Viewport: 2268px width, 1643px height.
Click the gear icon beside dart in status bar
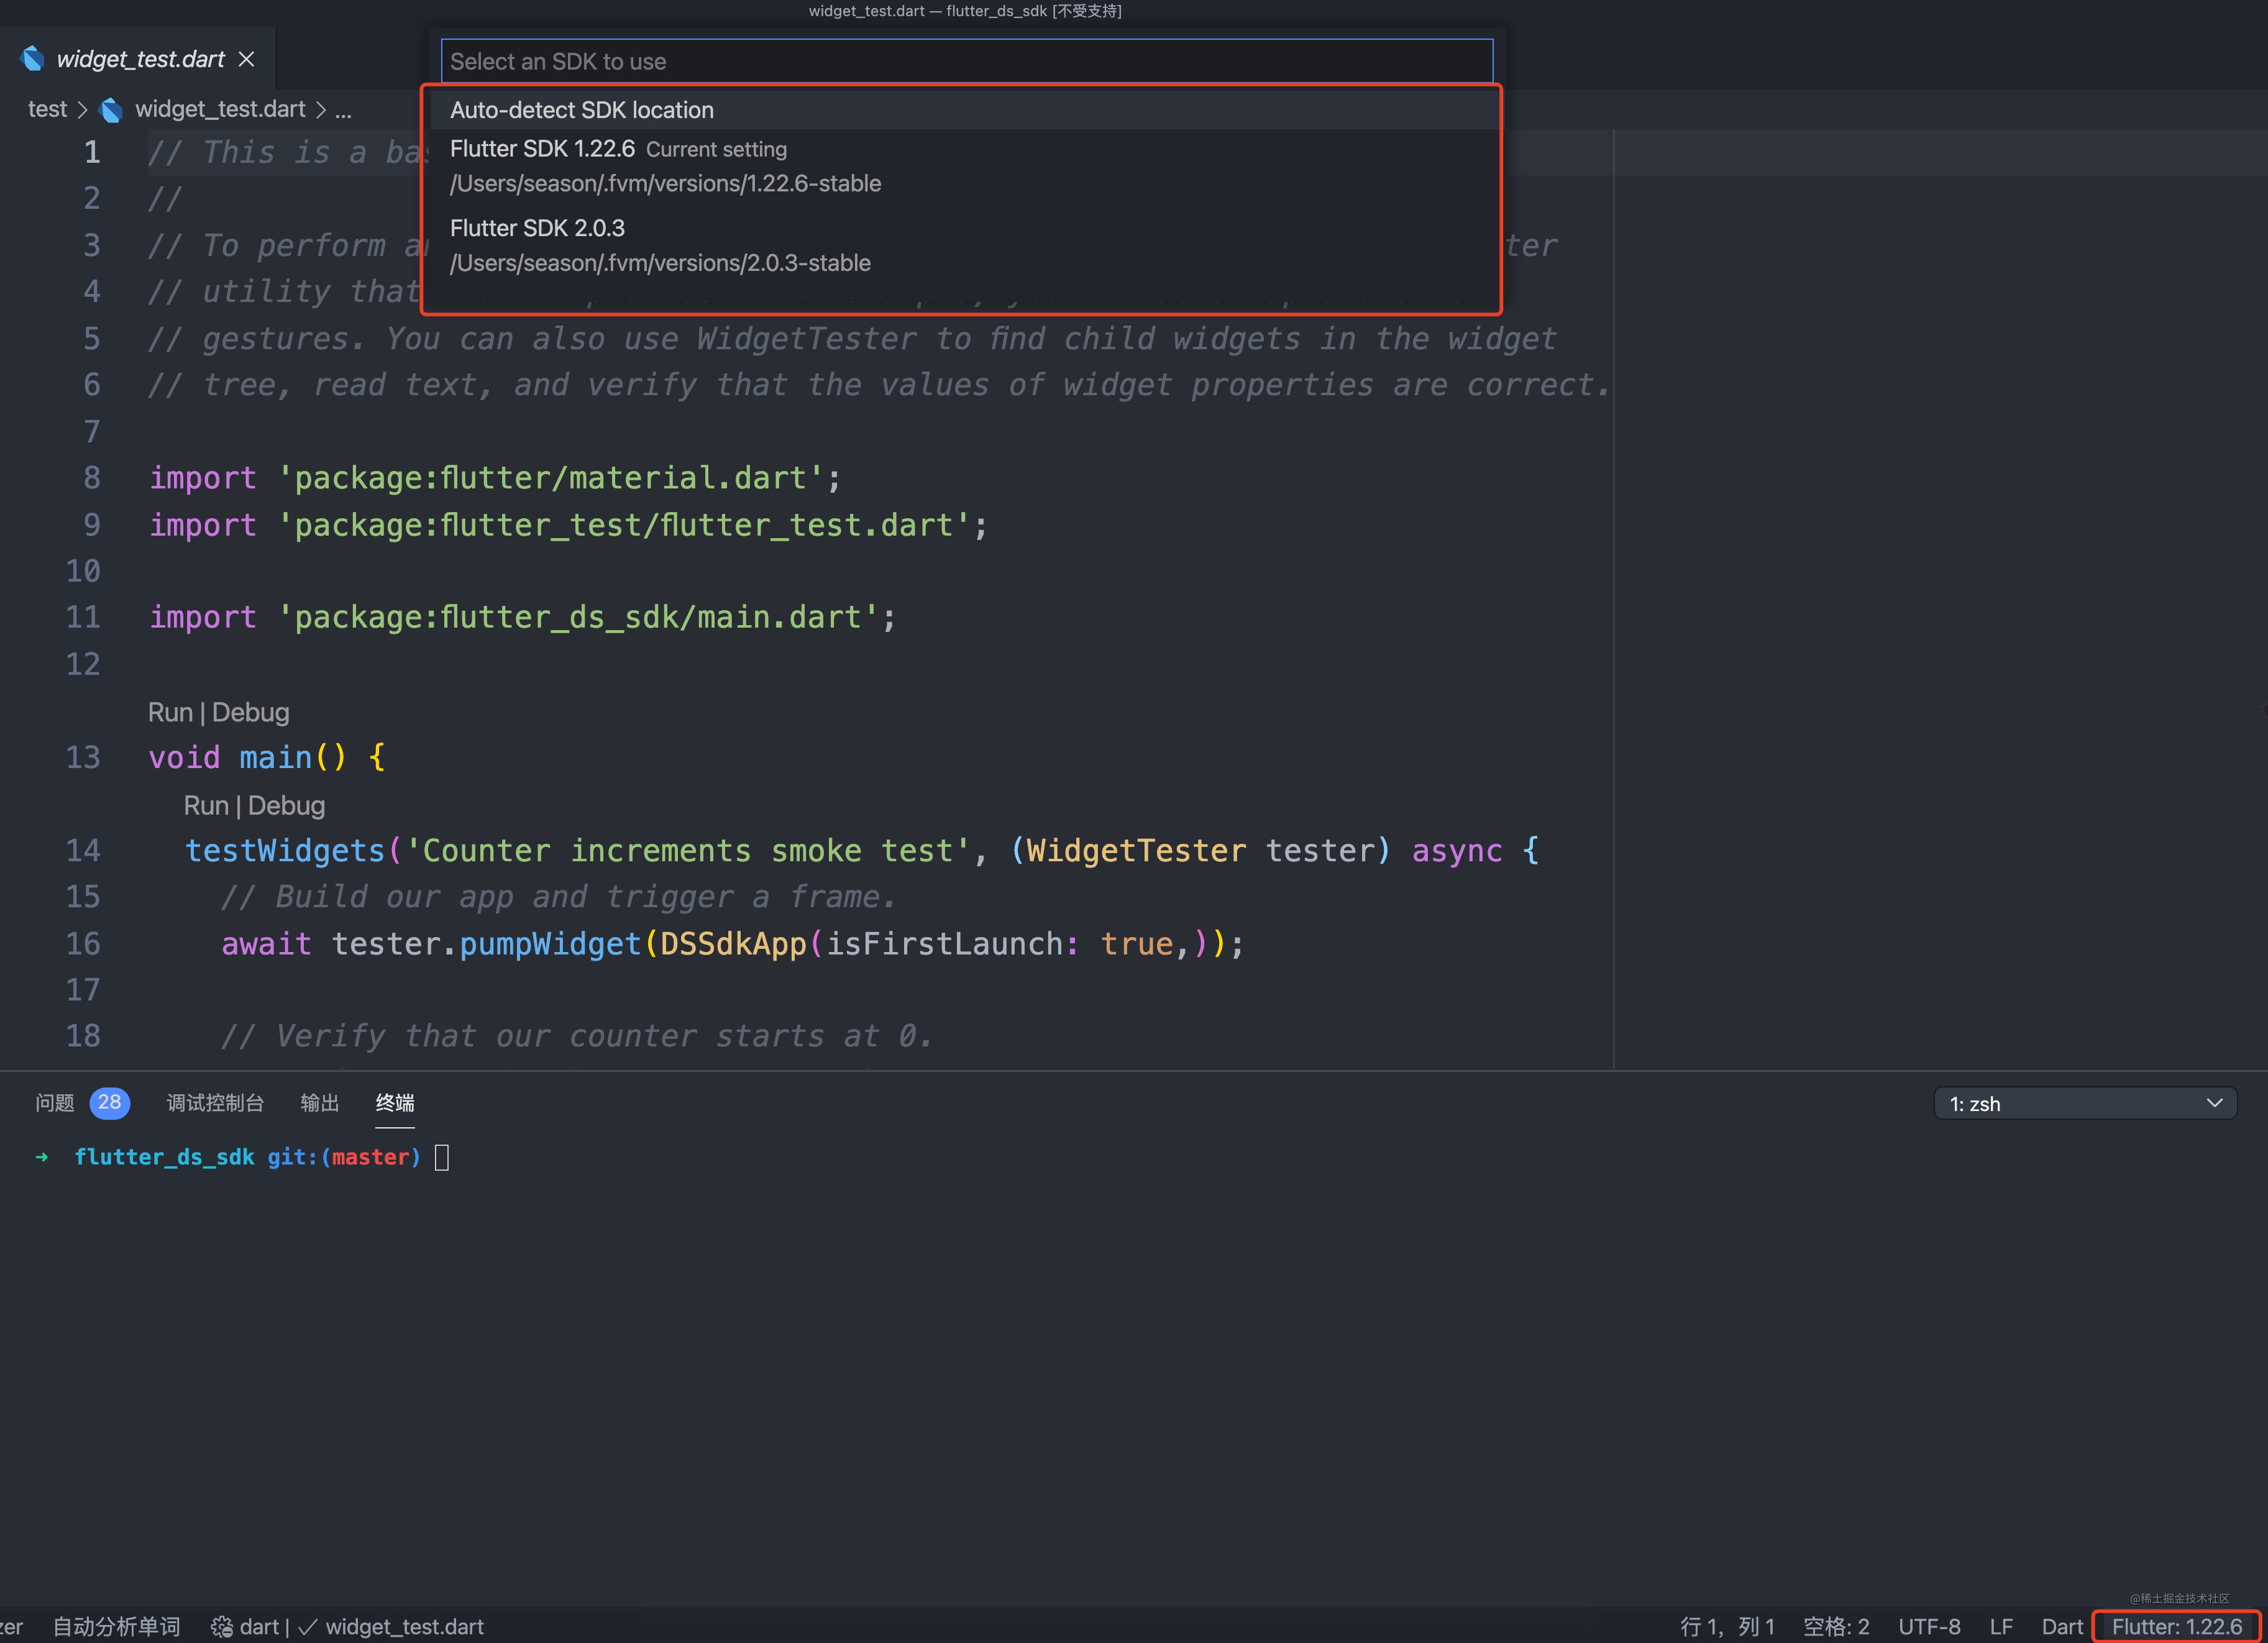click(x=221, y=1627)
